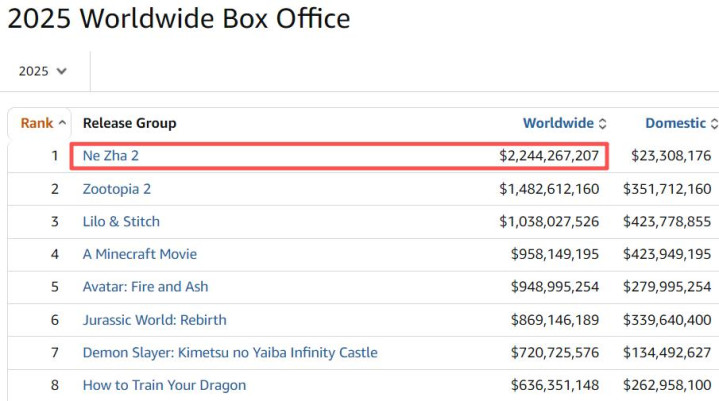The width and height of the screenshot is (719, 401).
Task: Open the 2025 year dropdown
Action: (43, 71)
